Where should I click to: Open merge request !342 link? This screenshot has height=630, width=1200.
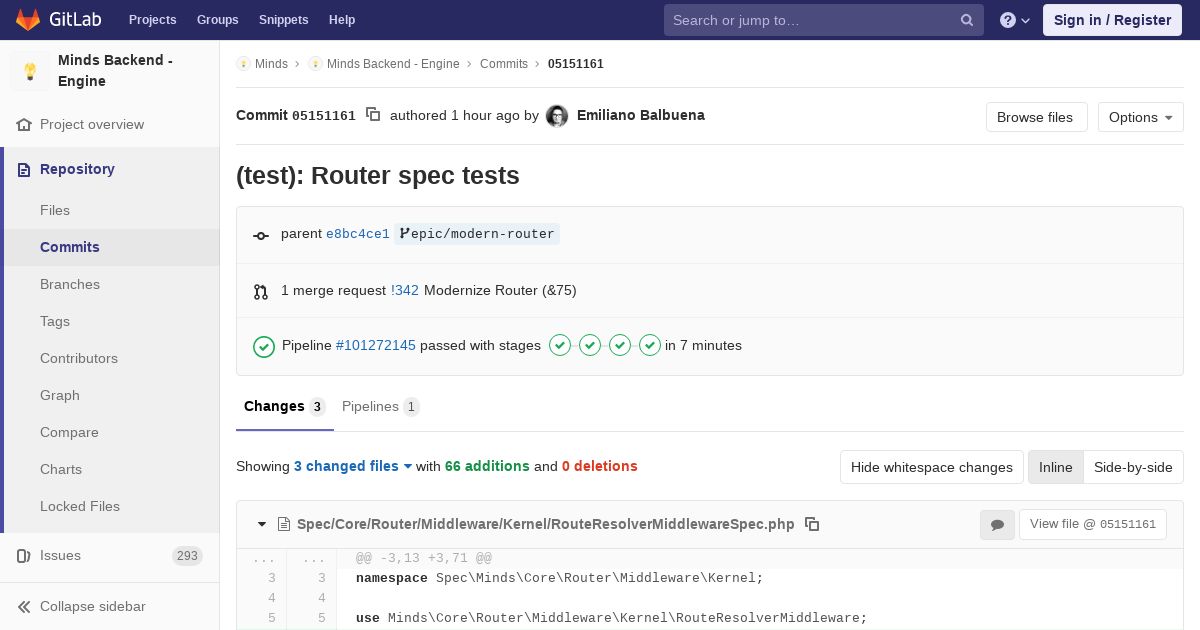tap(405, 290)
